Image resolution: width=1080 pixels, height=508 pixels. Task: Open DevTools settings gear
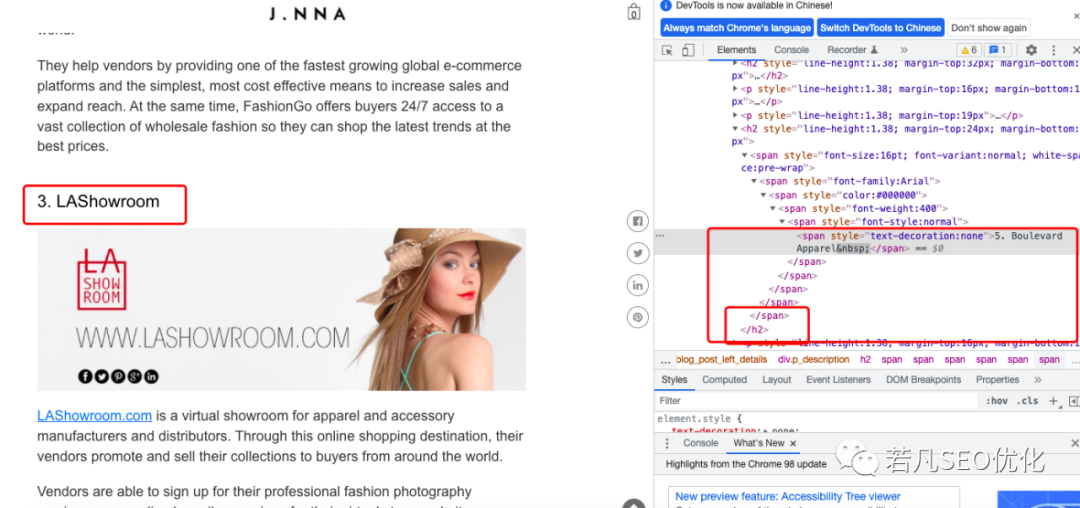click(x=1031, y=50)
